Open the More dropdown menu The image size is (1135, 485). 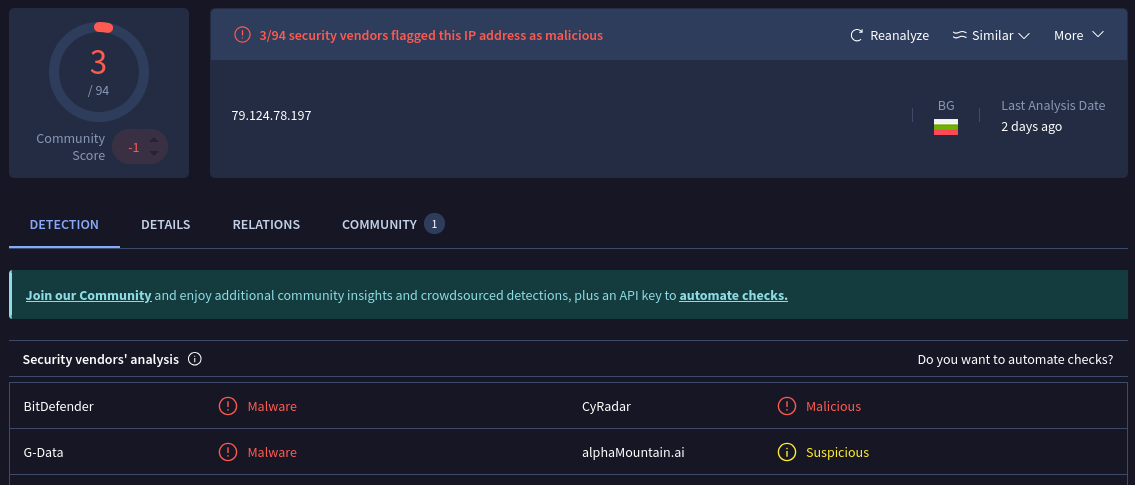click(1078, 35)
